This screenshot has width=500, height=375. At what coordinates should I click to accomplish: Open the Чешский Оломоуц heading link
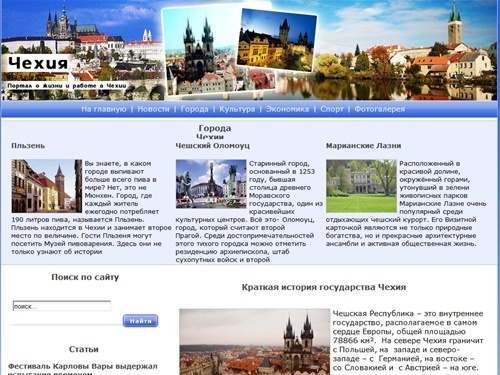212,146
